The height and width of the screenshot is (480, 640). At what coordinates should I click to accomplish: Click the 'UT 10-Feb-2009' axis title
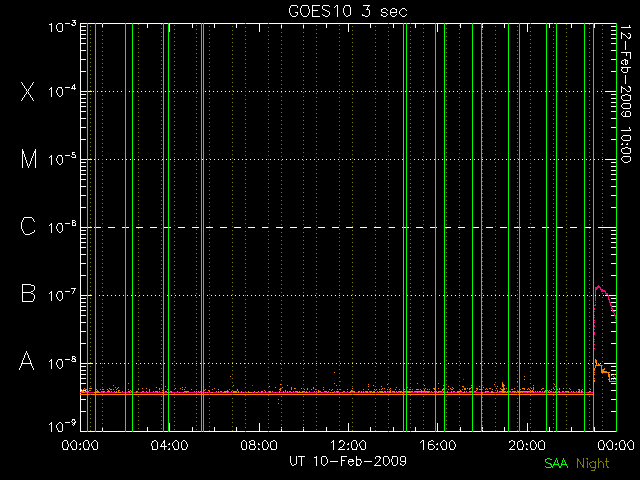(348, 461)
